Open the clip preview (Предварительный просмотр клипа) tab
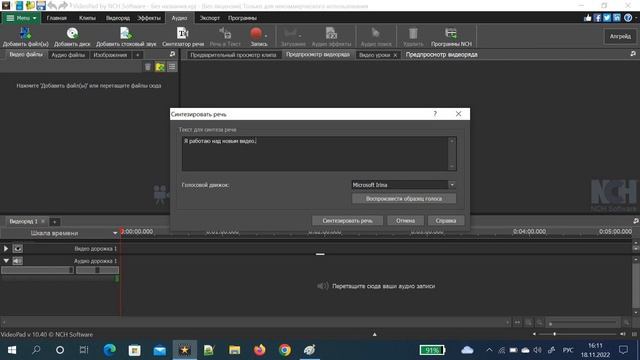The height and width of the screenshot is (360, 640). click(x=233, y=55)
